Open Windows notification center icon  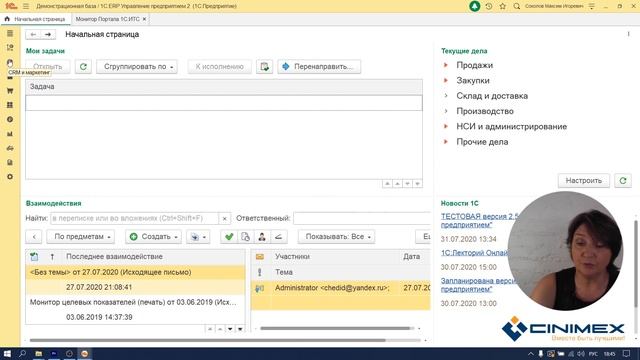pyautogui.click(x=627, y=353)
